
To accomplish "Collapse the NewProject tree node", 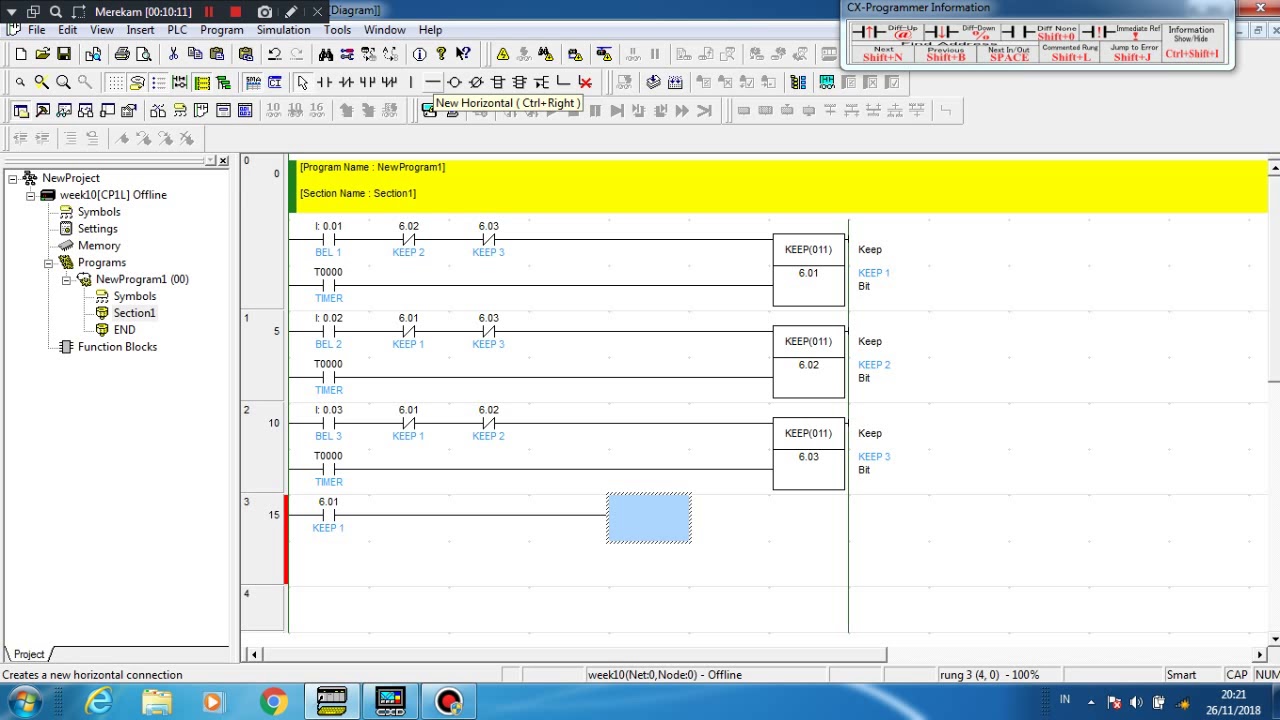I will tap(13, 178).
